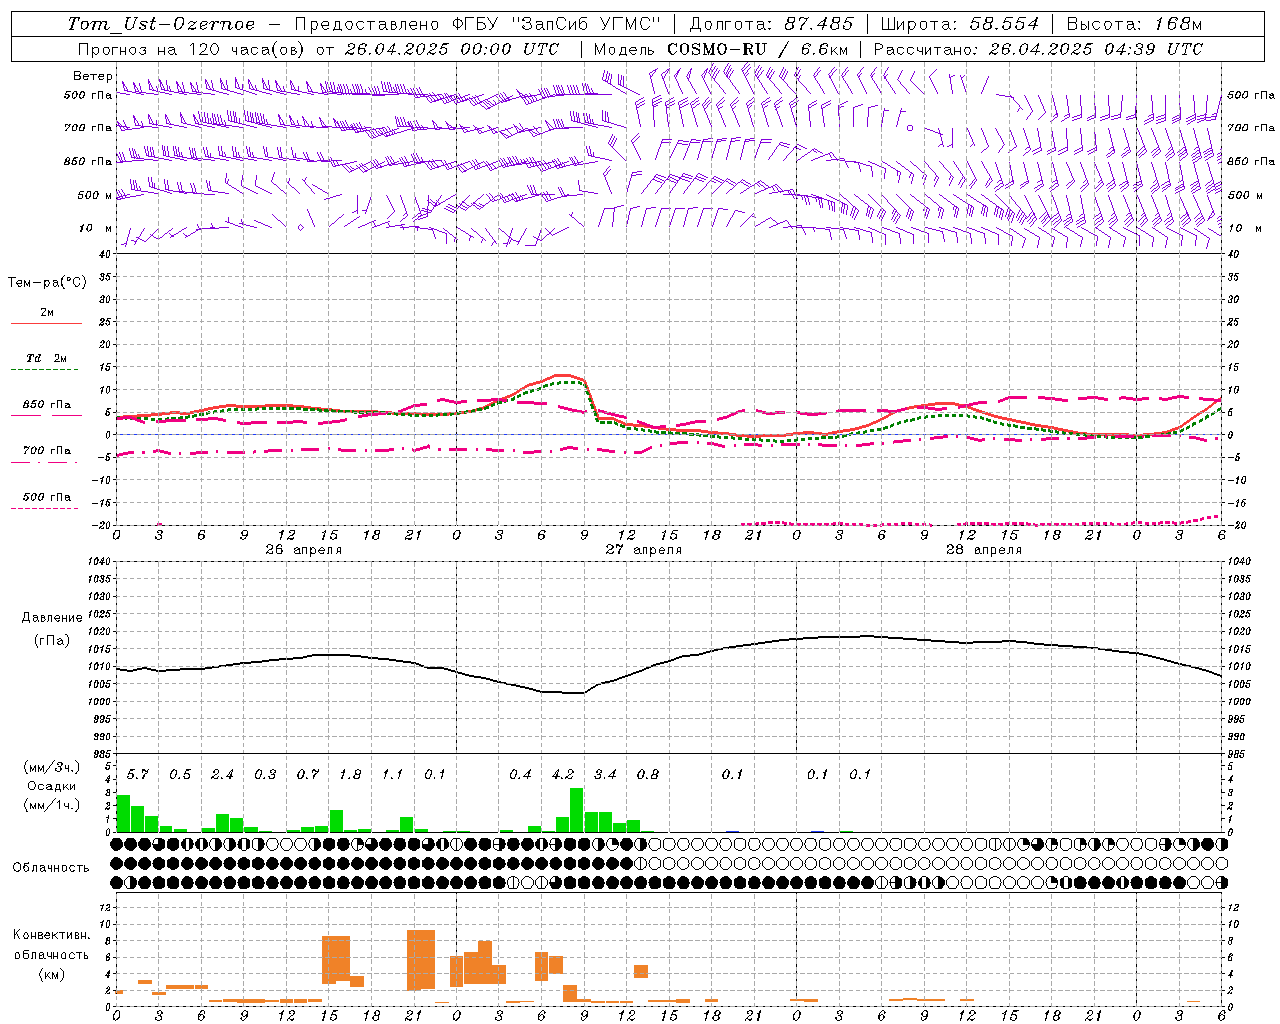Click the model label "COSMO-RU / 6.6км"
The height and width of the screenshot is (1024, 1280).
click(757, 49)
